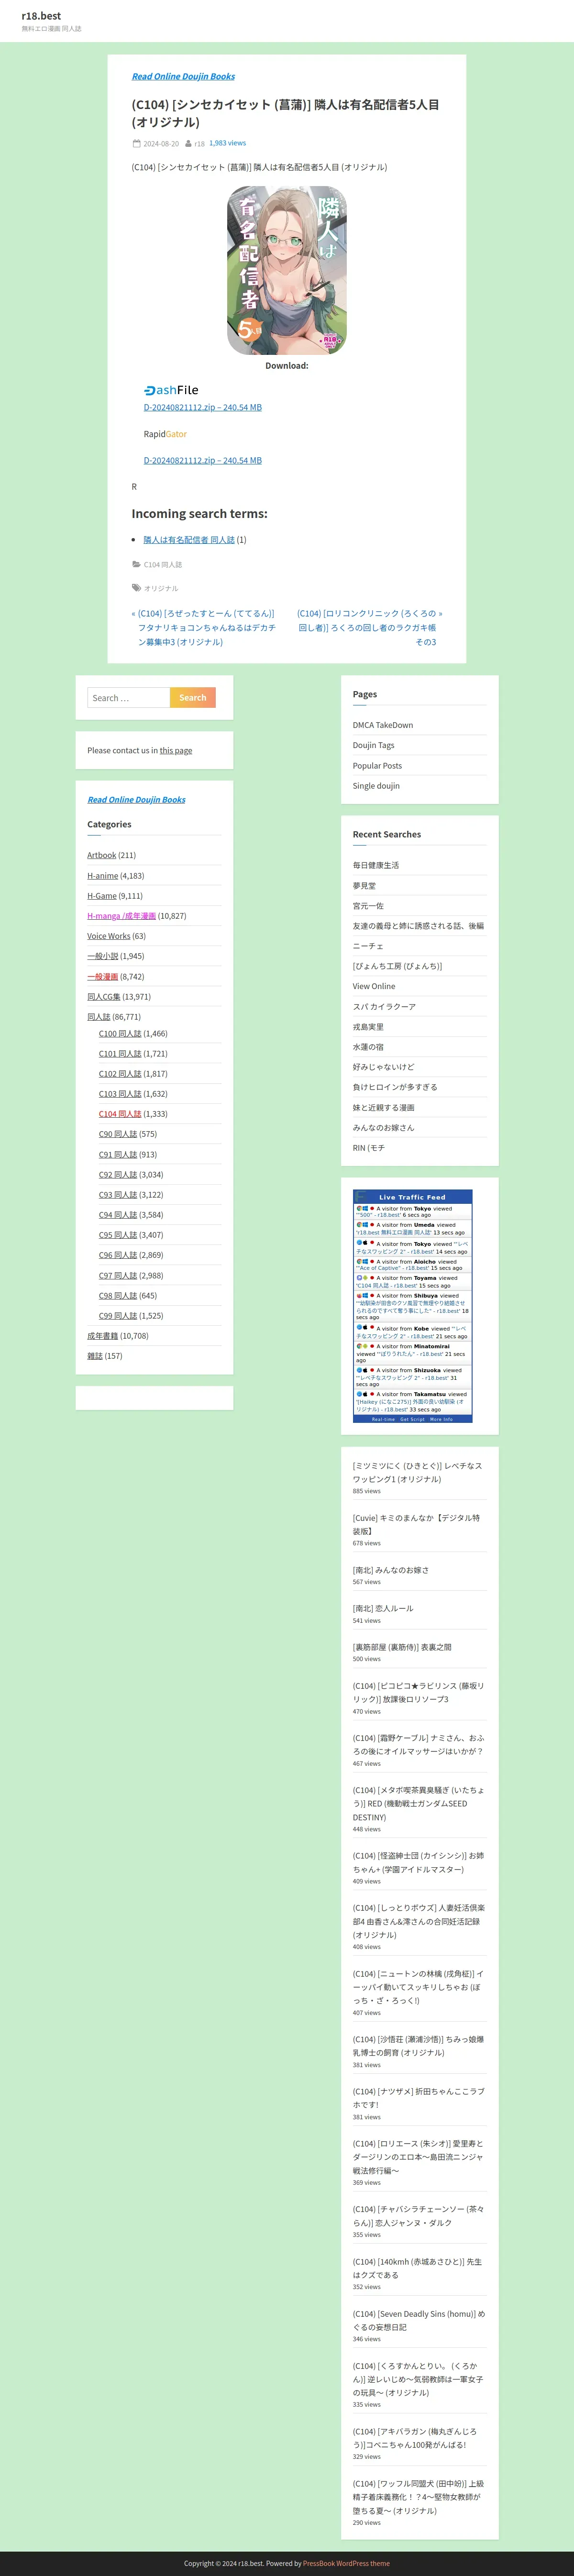Open the Live Traffic Feed header

[412, 1197]
